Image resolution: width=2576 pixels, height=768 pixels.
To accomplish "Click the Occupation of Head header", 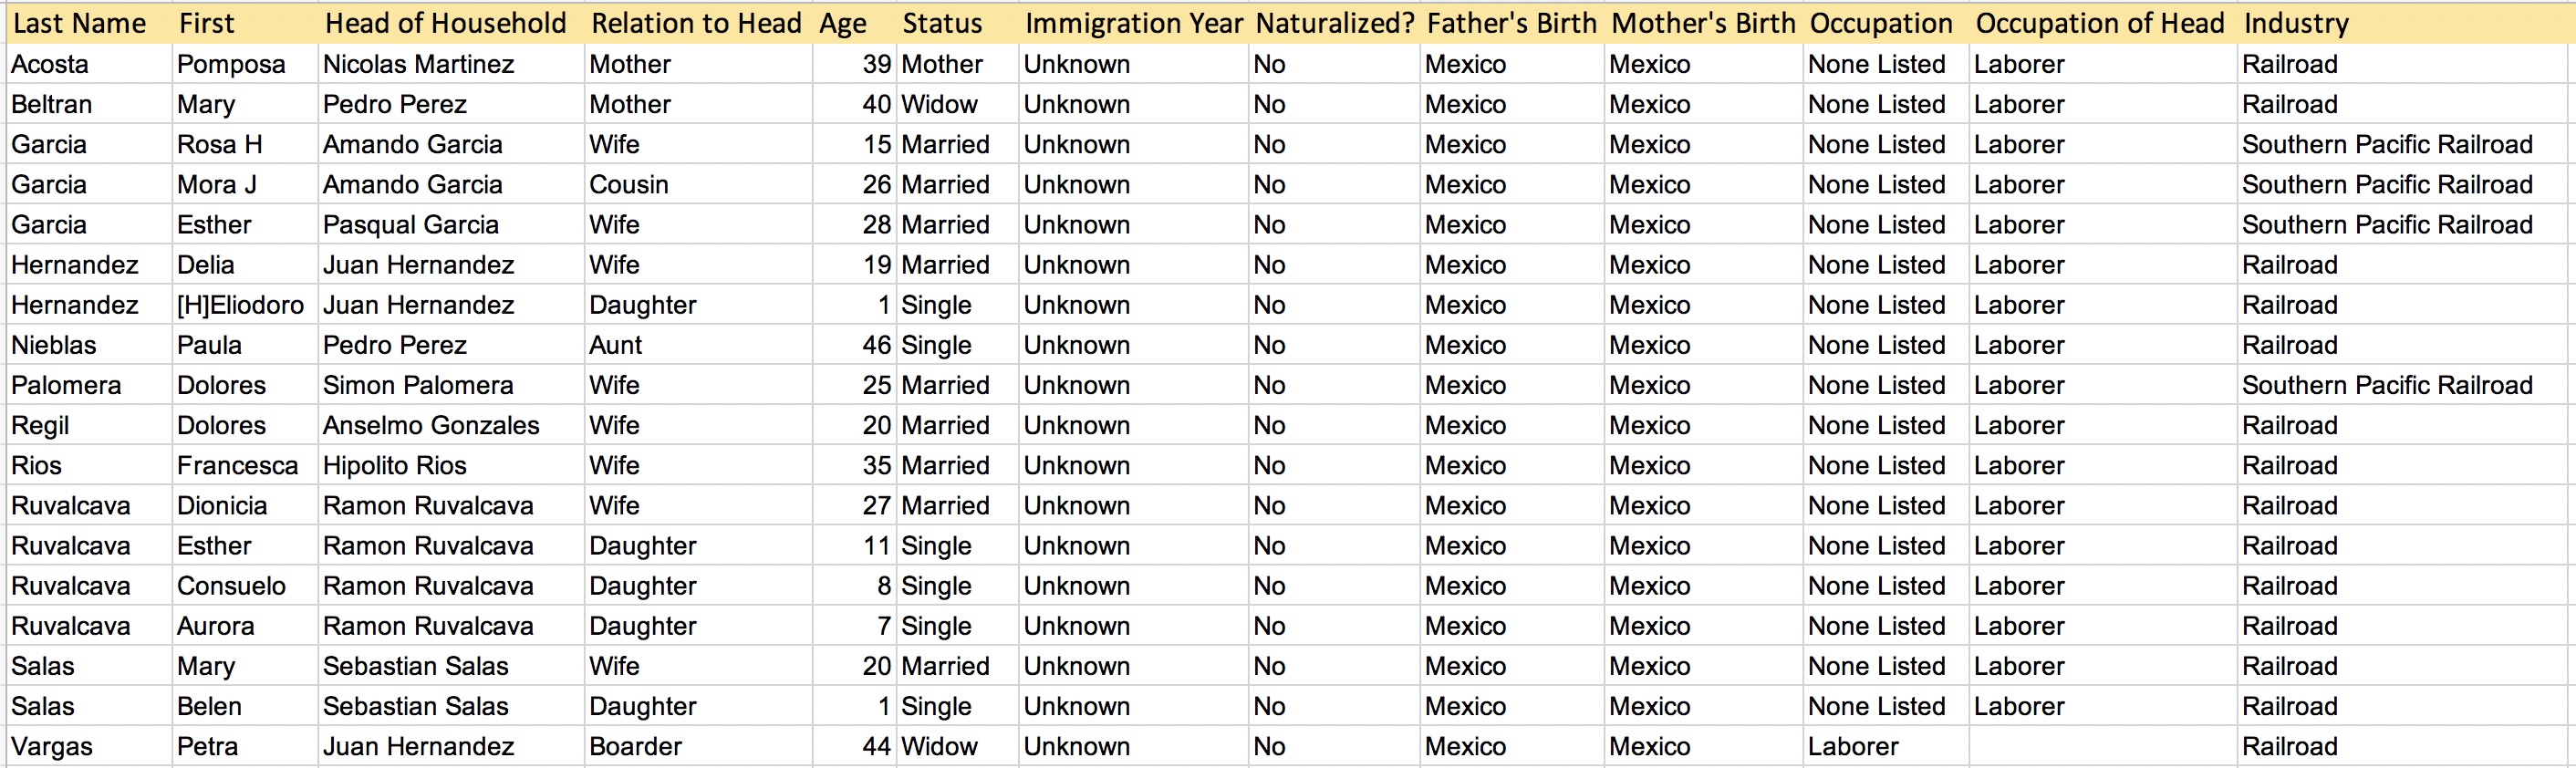I will (x=2103, y=23).
